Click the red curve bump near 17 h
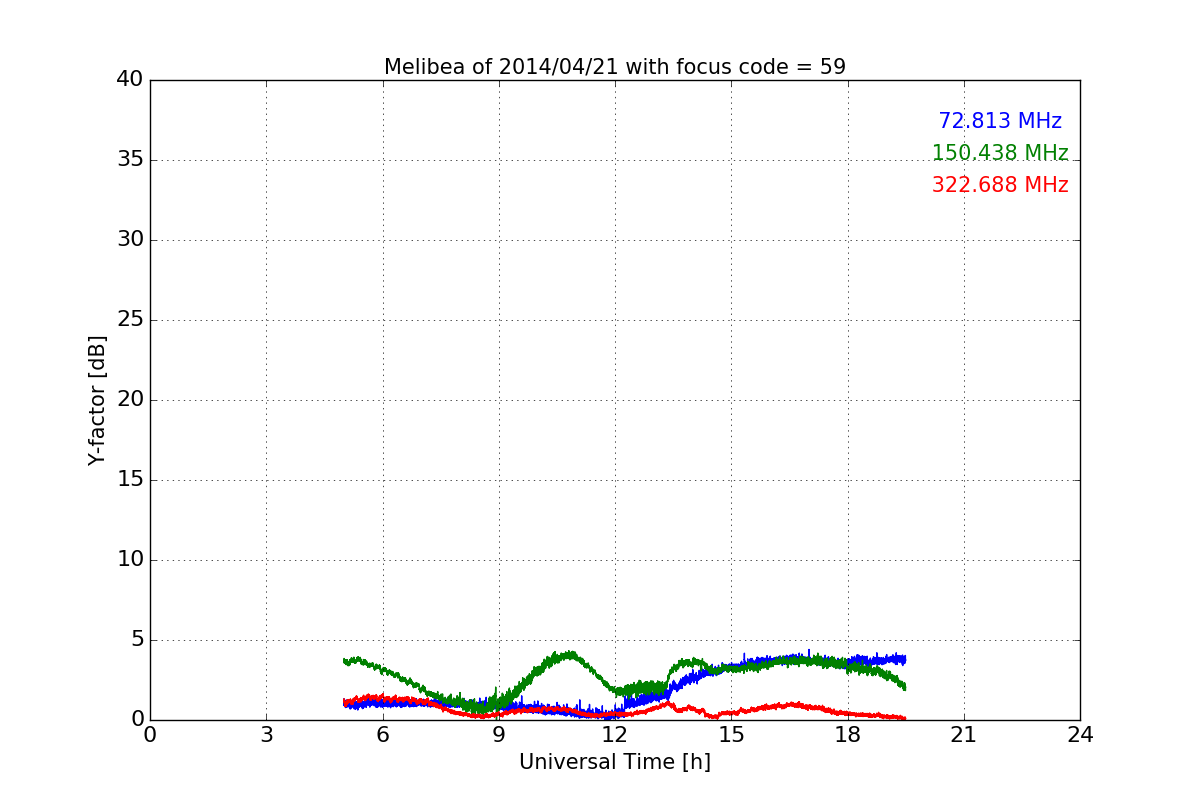1200x800 pixels. pos(792,704)
